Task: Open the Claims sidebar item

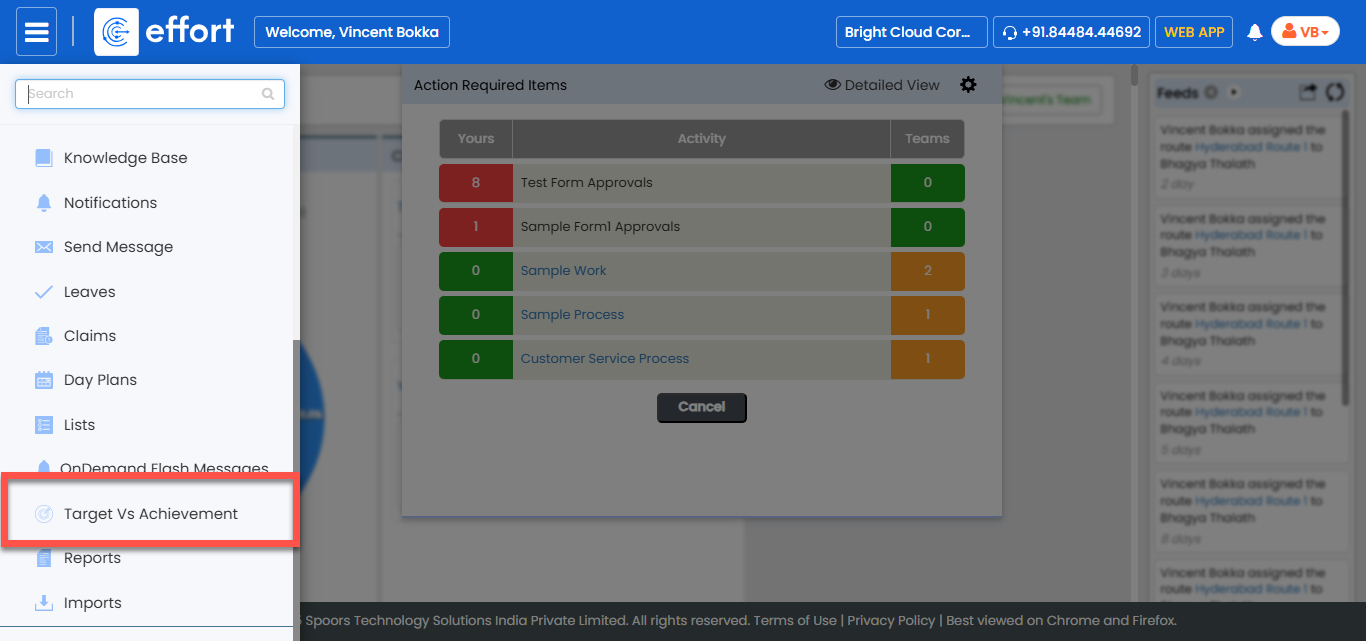Action: (x=90, y=336)
